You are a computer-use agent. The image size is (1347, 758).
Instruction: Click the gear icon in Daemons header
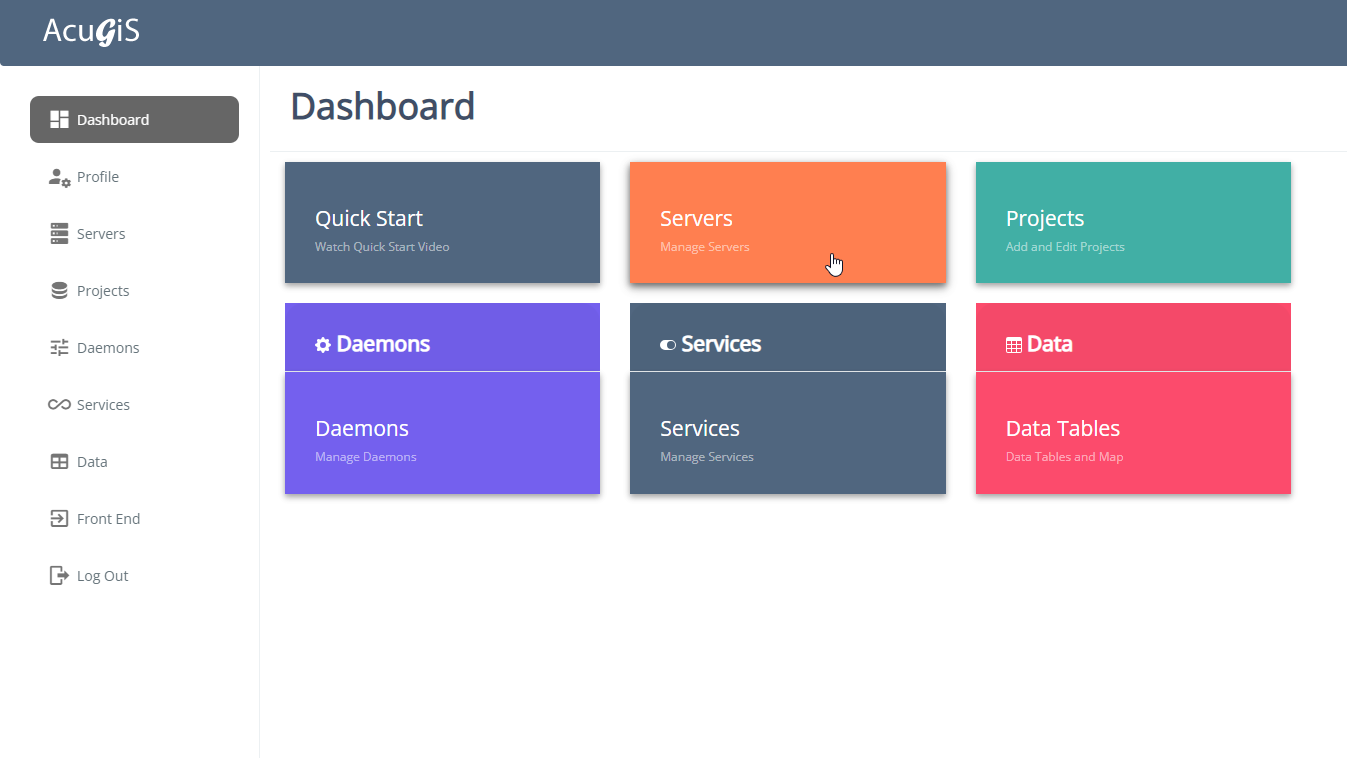click(323, 345)
